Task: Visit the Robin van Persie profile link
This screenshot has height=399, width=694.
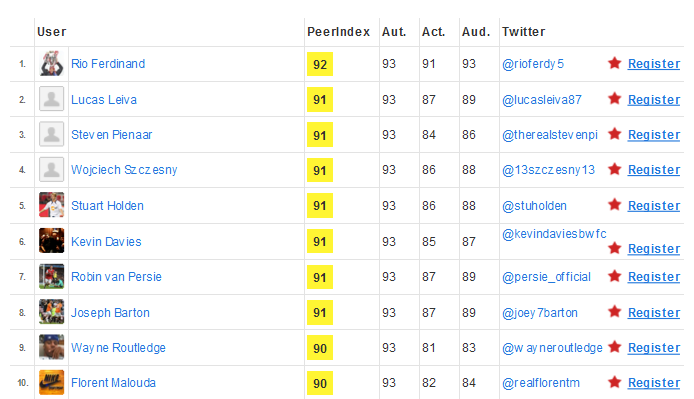Action: tap(116, 277)
